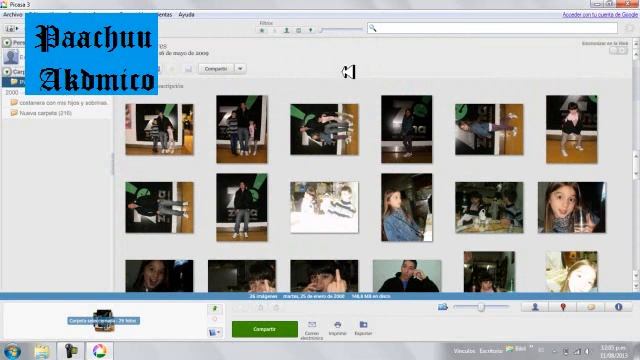Click the Importar button in the top toolbar
Viewport: 640px width, 360px height.
coord(12,29)
